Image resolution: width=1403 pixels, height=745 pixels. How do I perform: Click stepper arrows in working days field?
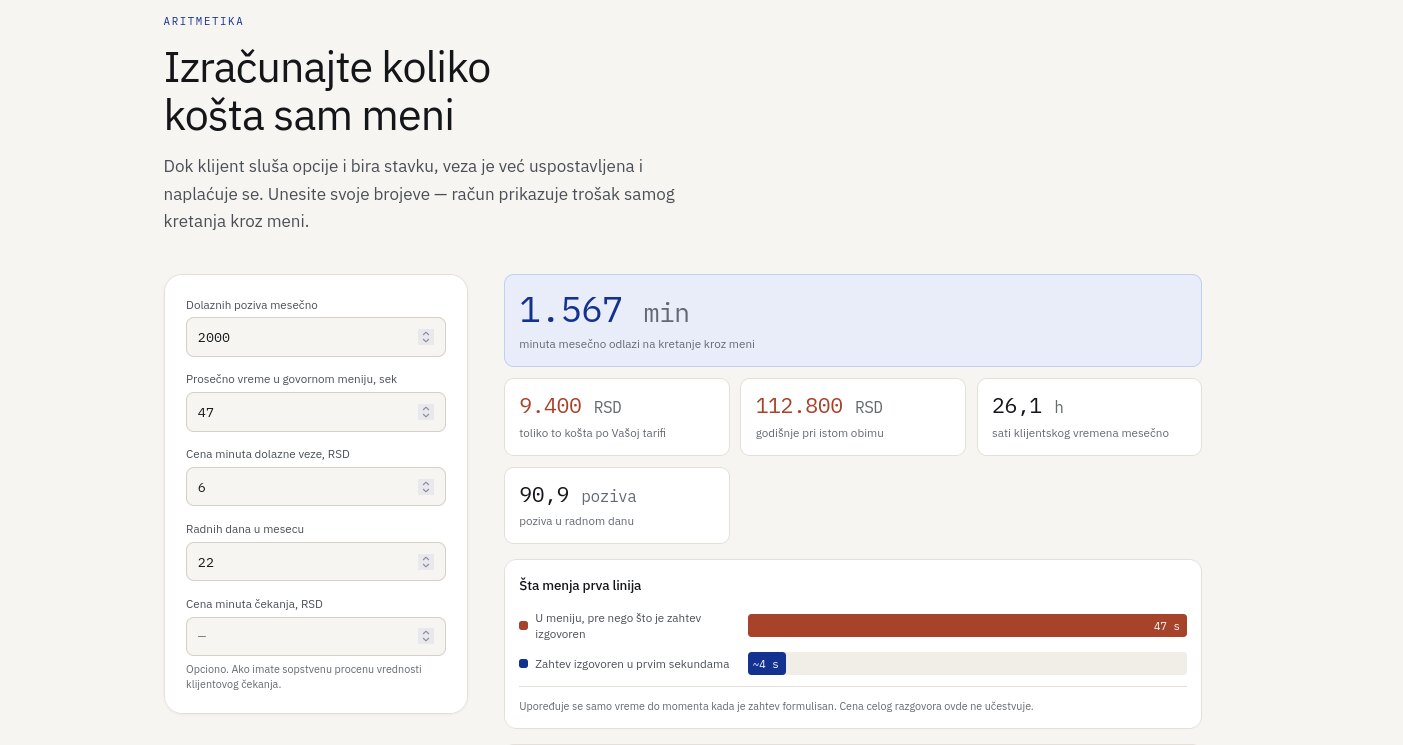tap(426, 562)
